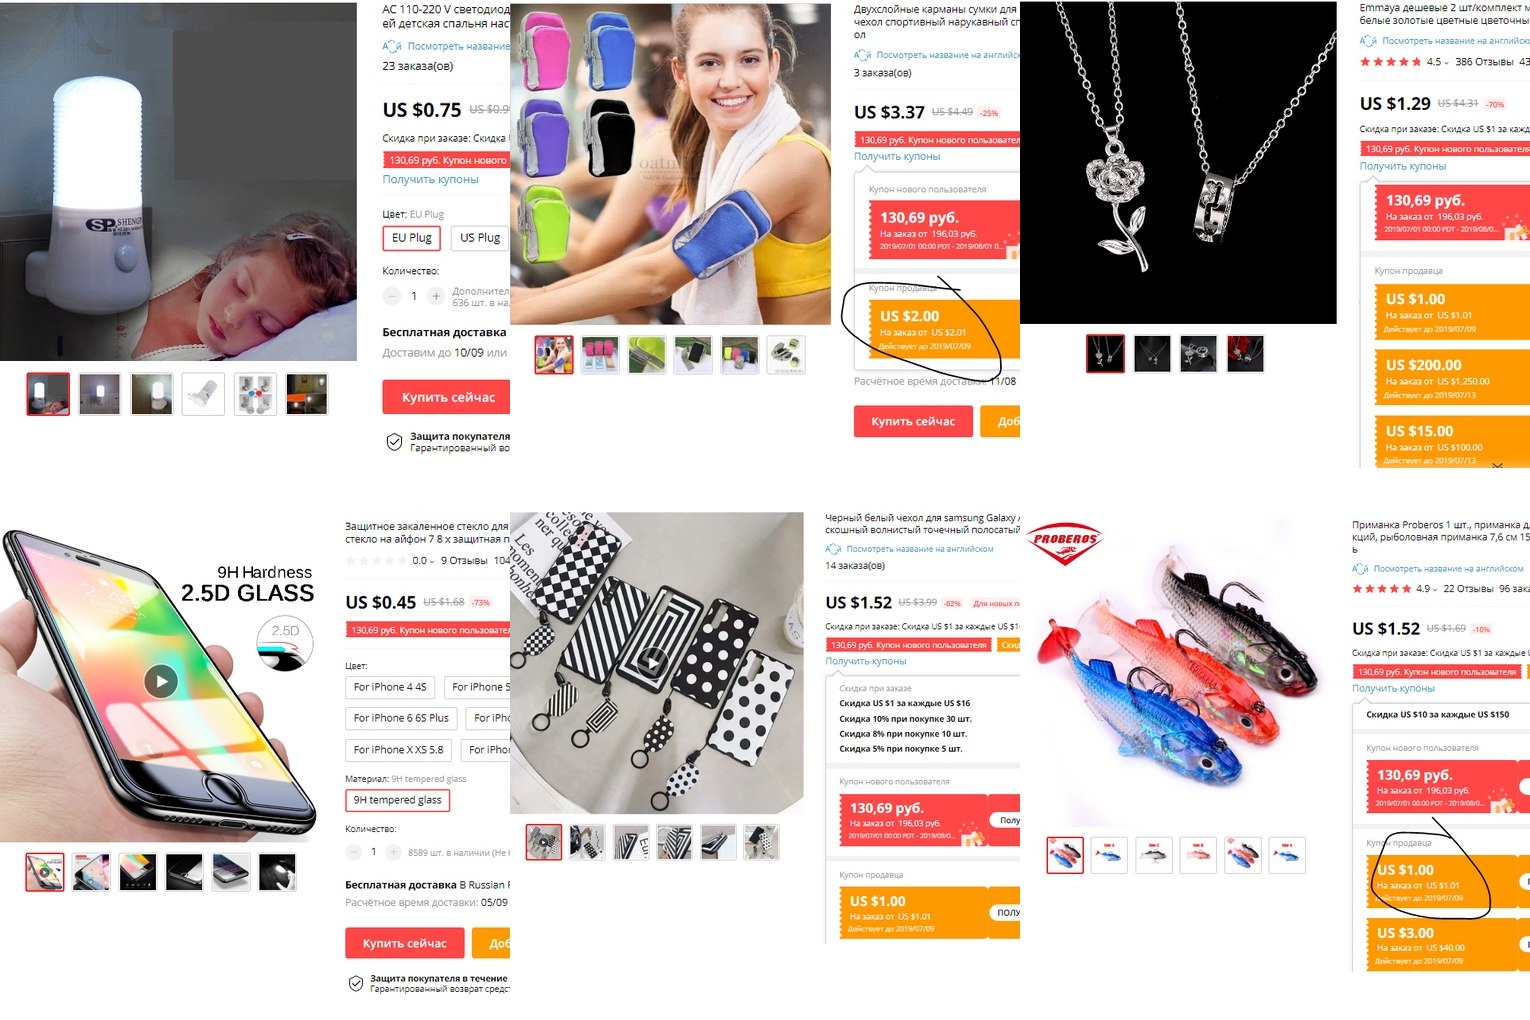The height and width of the screenshot is (1020, 1530).
Task: Select the US Plug option
Action: click(481, 238)
